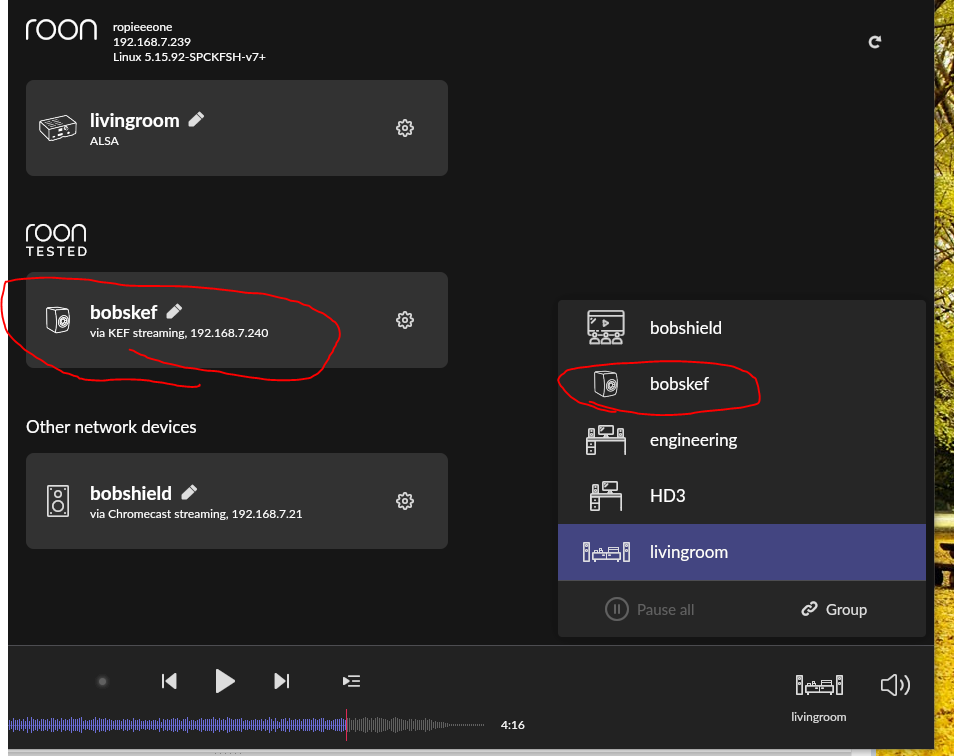Open settings gear for bobshield Chromecast device
Image resolution: width=954 pixels, height=756 pixels.
(x=405, y=501)
